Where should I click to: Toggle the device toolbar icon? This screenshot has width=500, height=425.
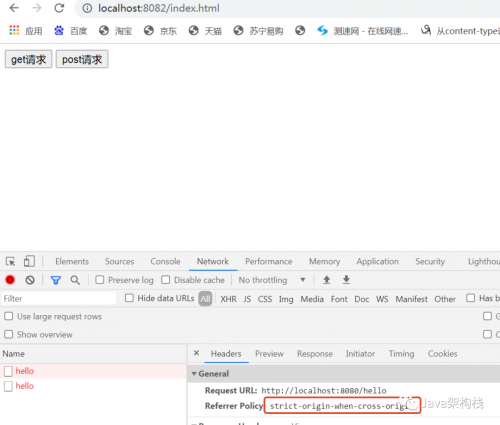pyautogui.click(x=29, y=261)
